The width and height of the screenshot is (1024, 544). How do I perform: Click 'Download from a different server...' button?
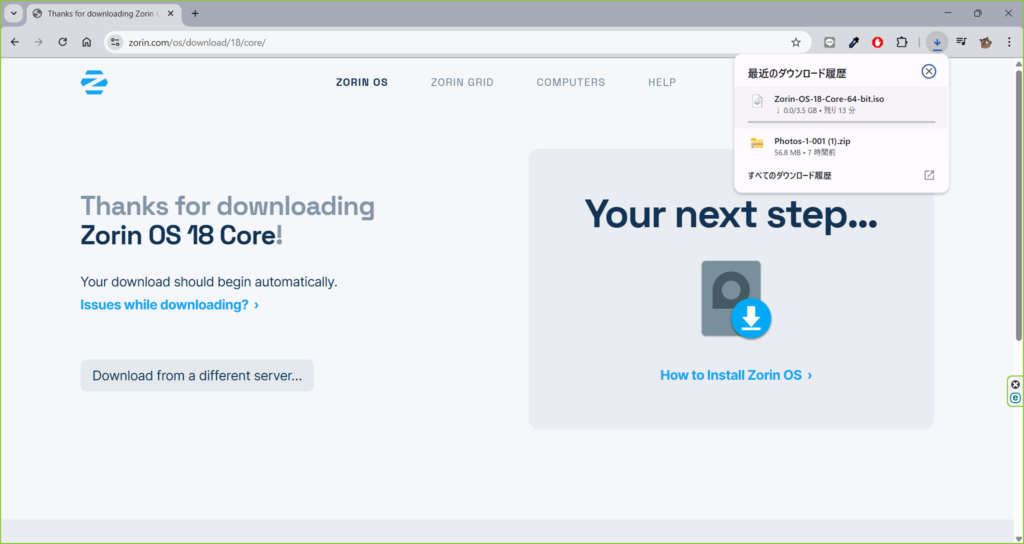[x=197, y=376]
